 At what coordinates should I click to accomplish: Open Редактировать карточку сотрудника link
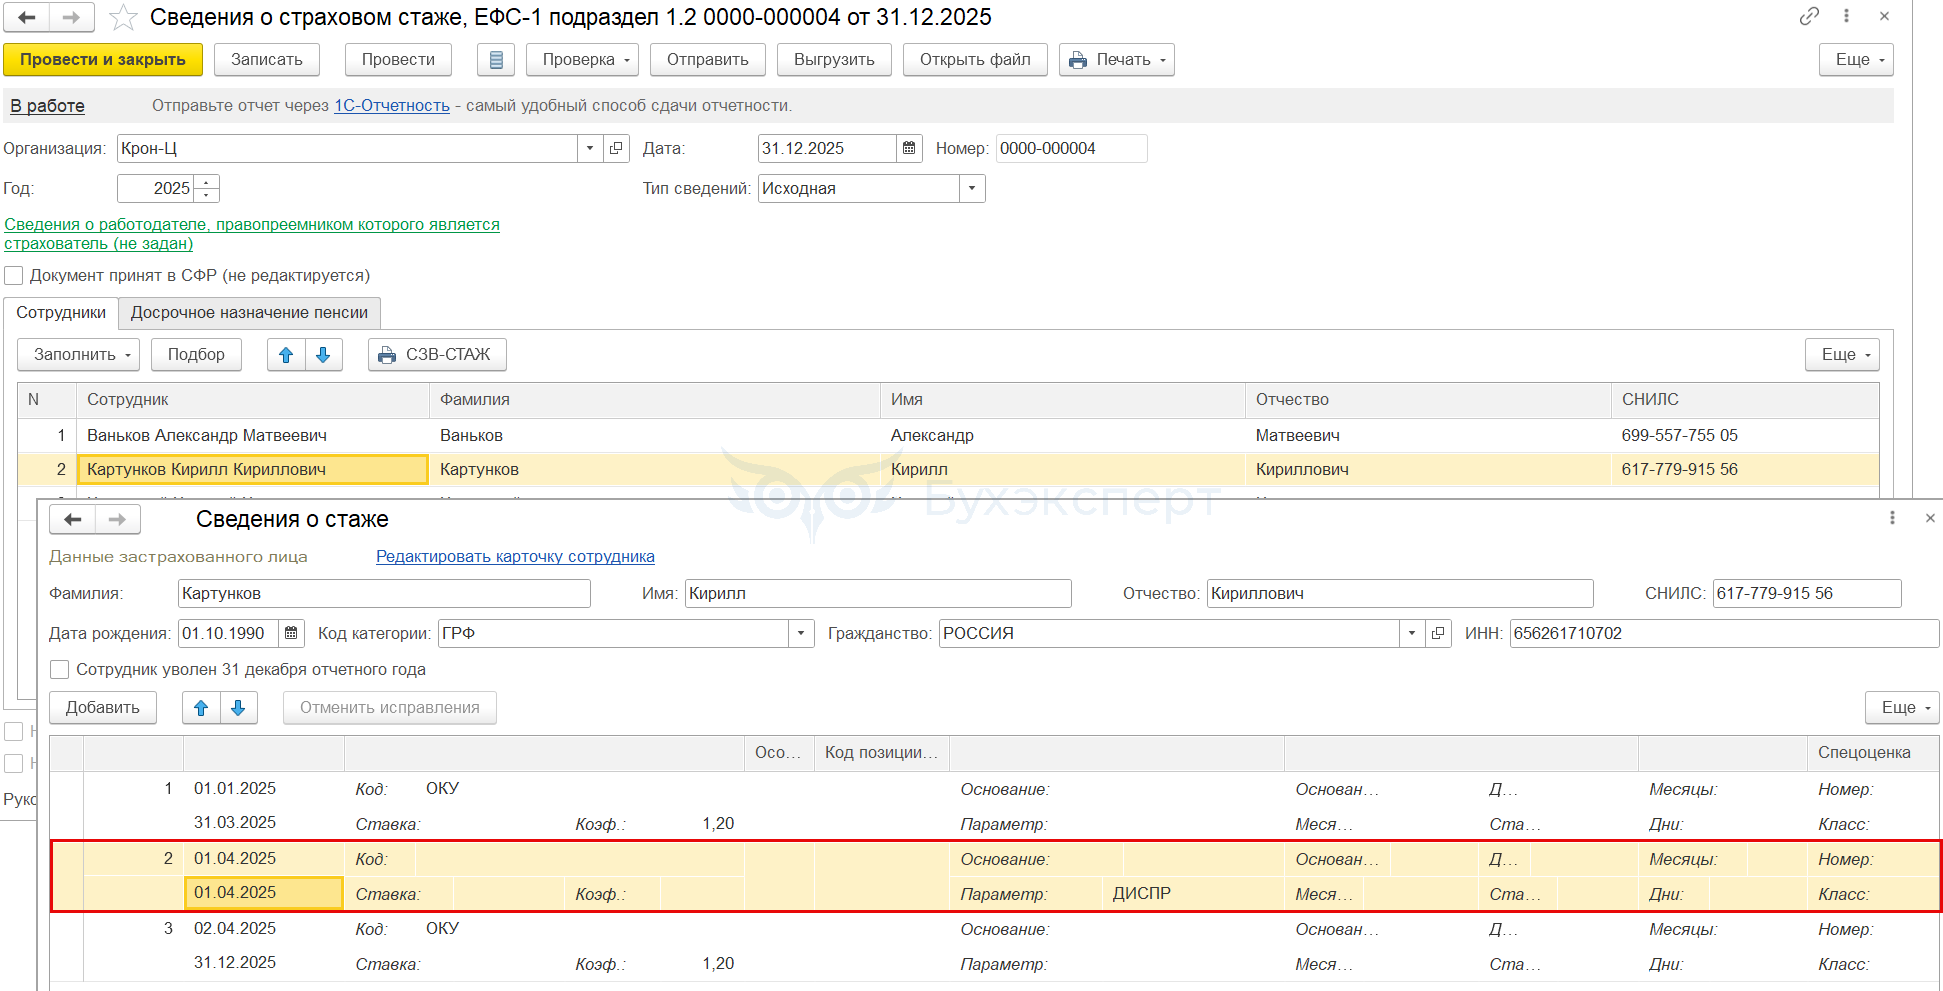[515, 557]
